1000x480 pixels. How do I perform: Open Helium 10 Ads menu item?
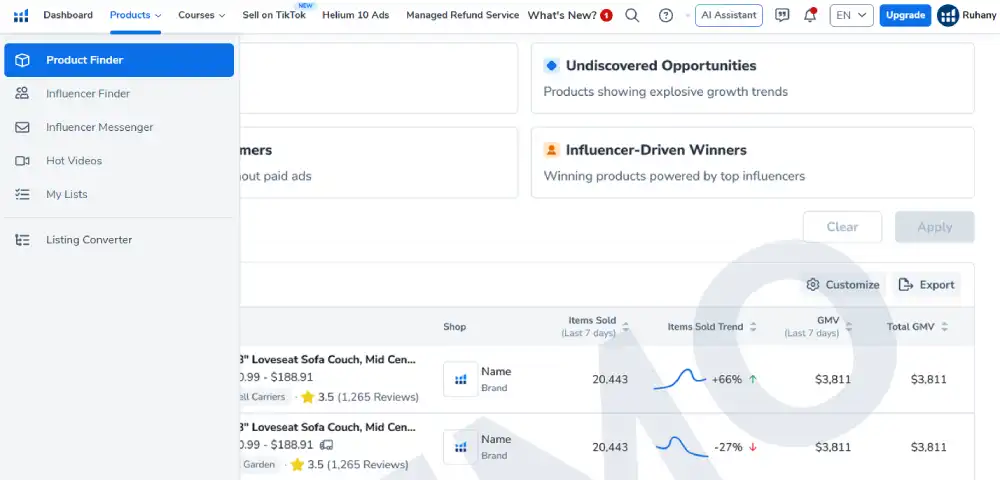[356, 15]
